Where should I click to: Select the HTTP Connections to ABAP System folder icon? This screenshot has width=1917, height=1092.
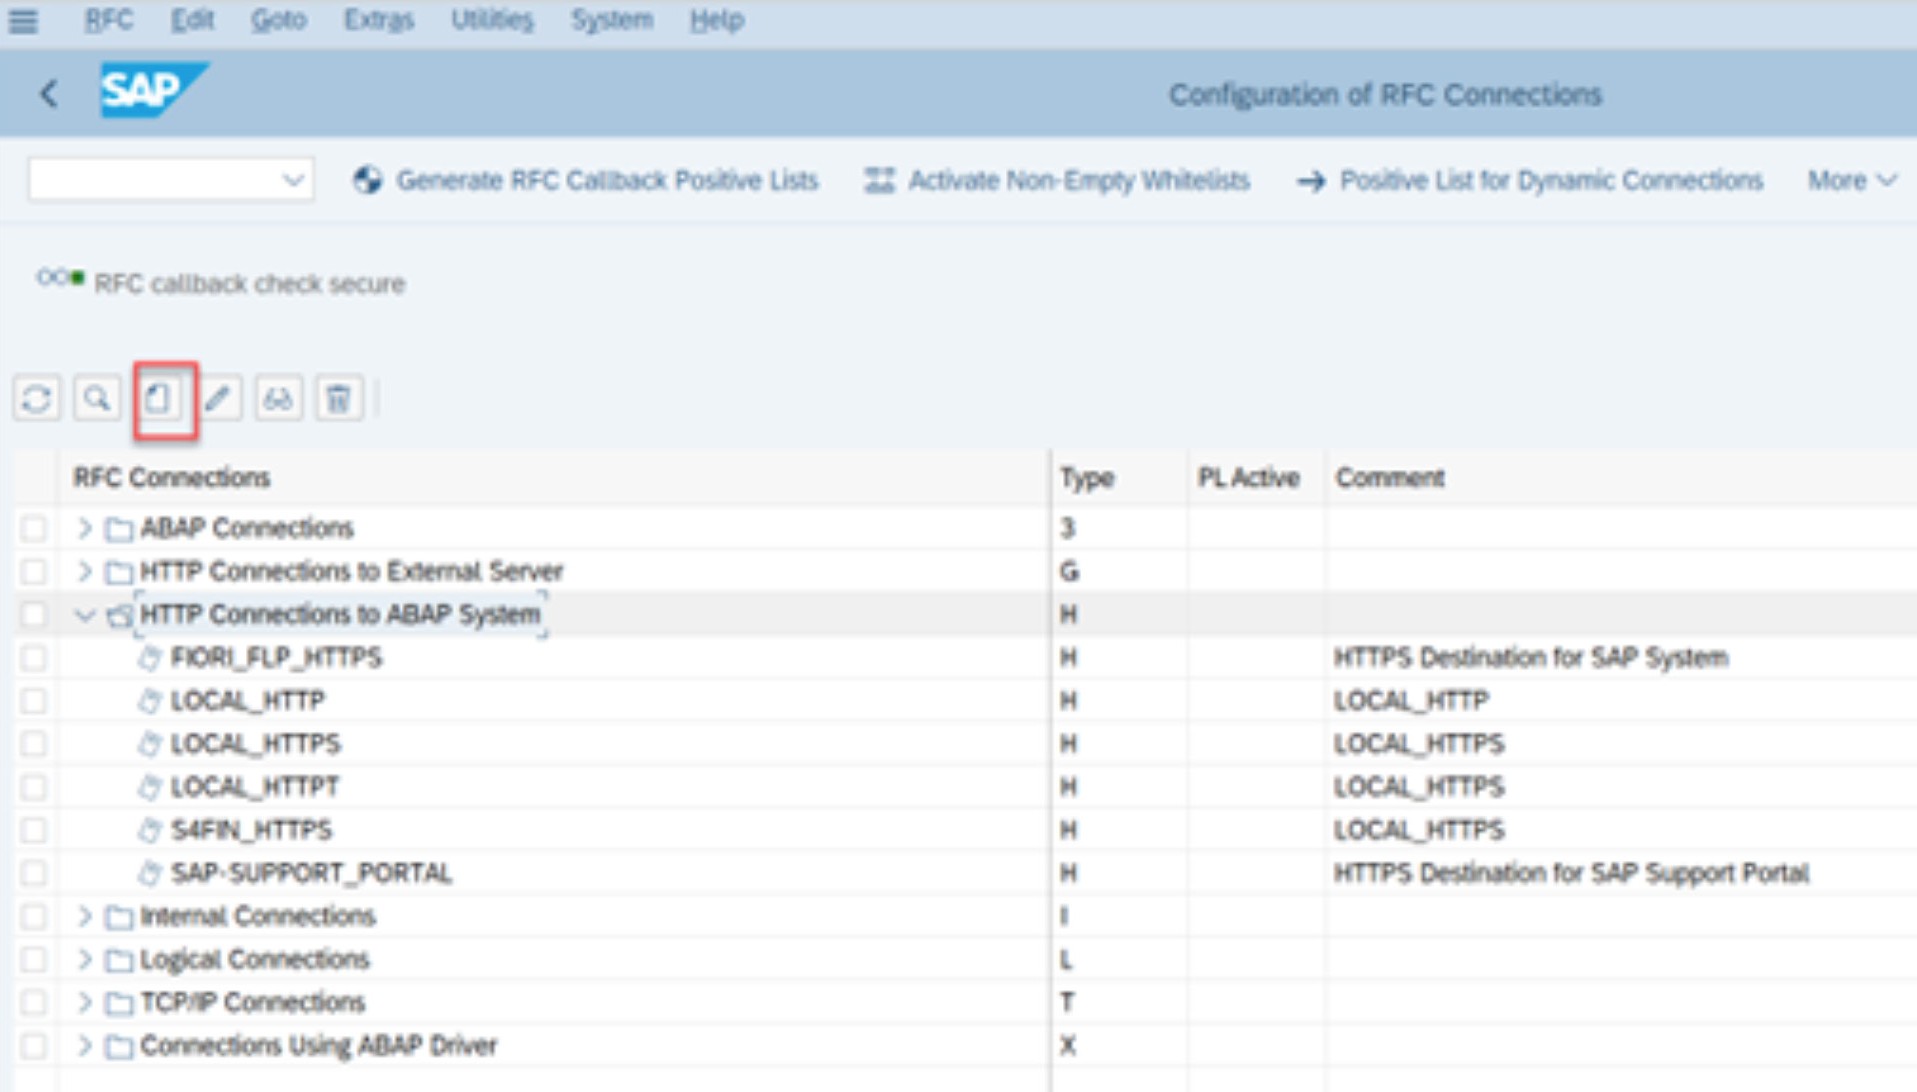click(119, 615)
